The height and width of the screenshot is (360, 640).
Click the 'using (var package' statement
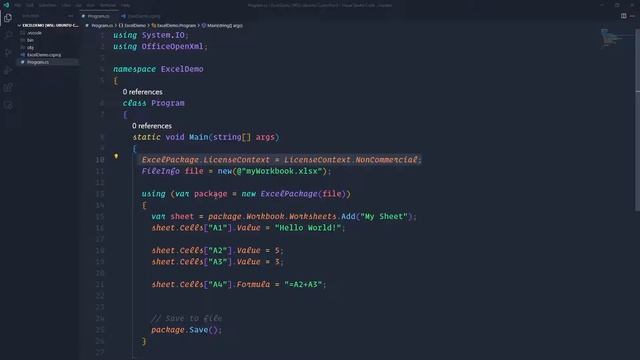[246, 194]
